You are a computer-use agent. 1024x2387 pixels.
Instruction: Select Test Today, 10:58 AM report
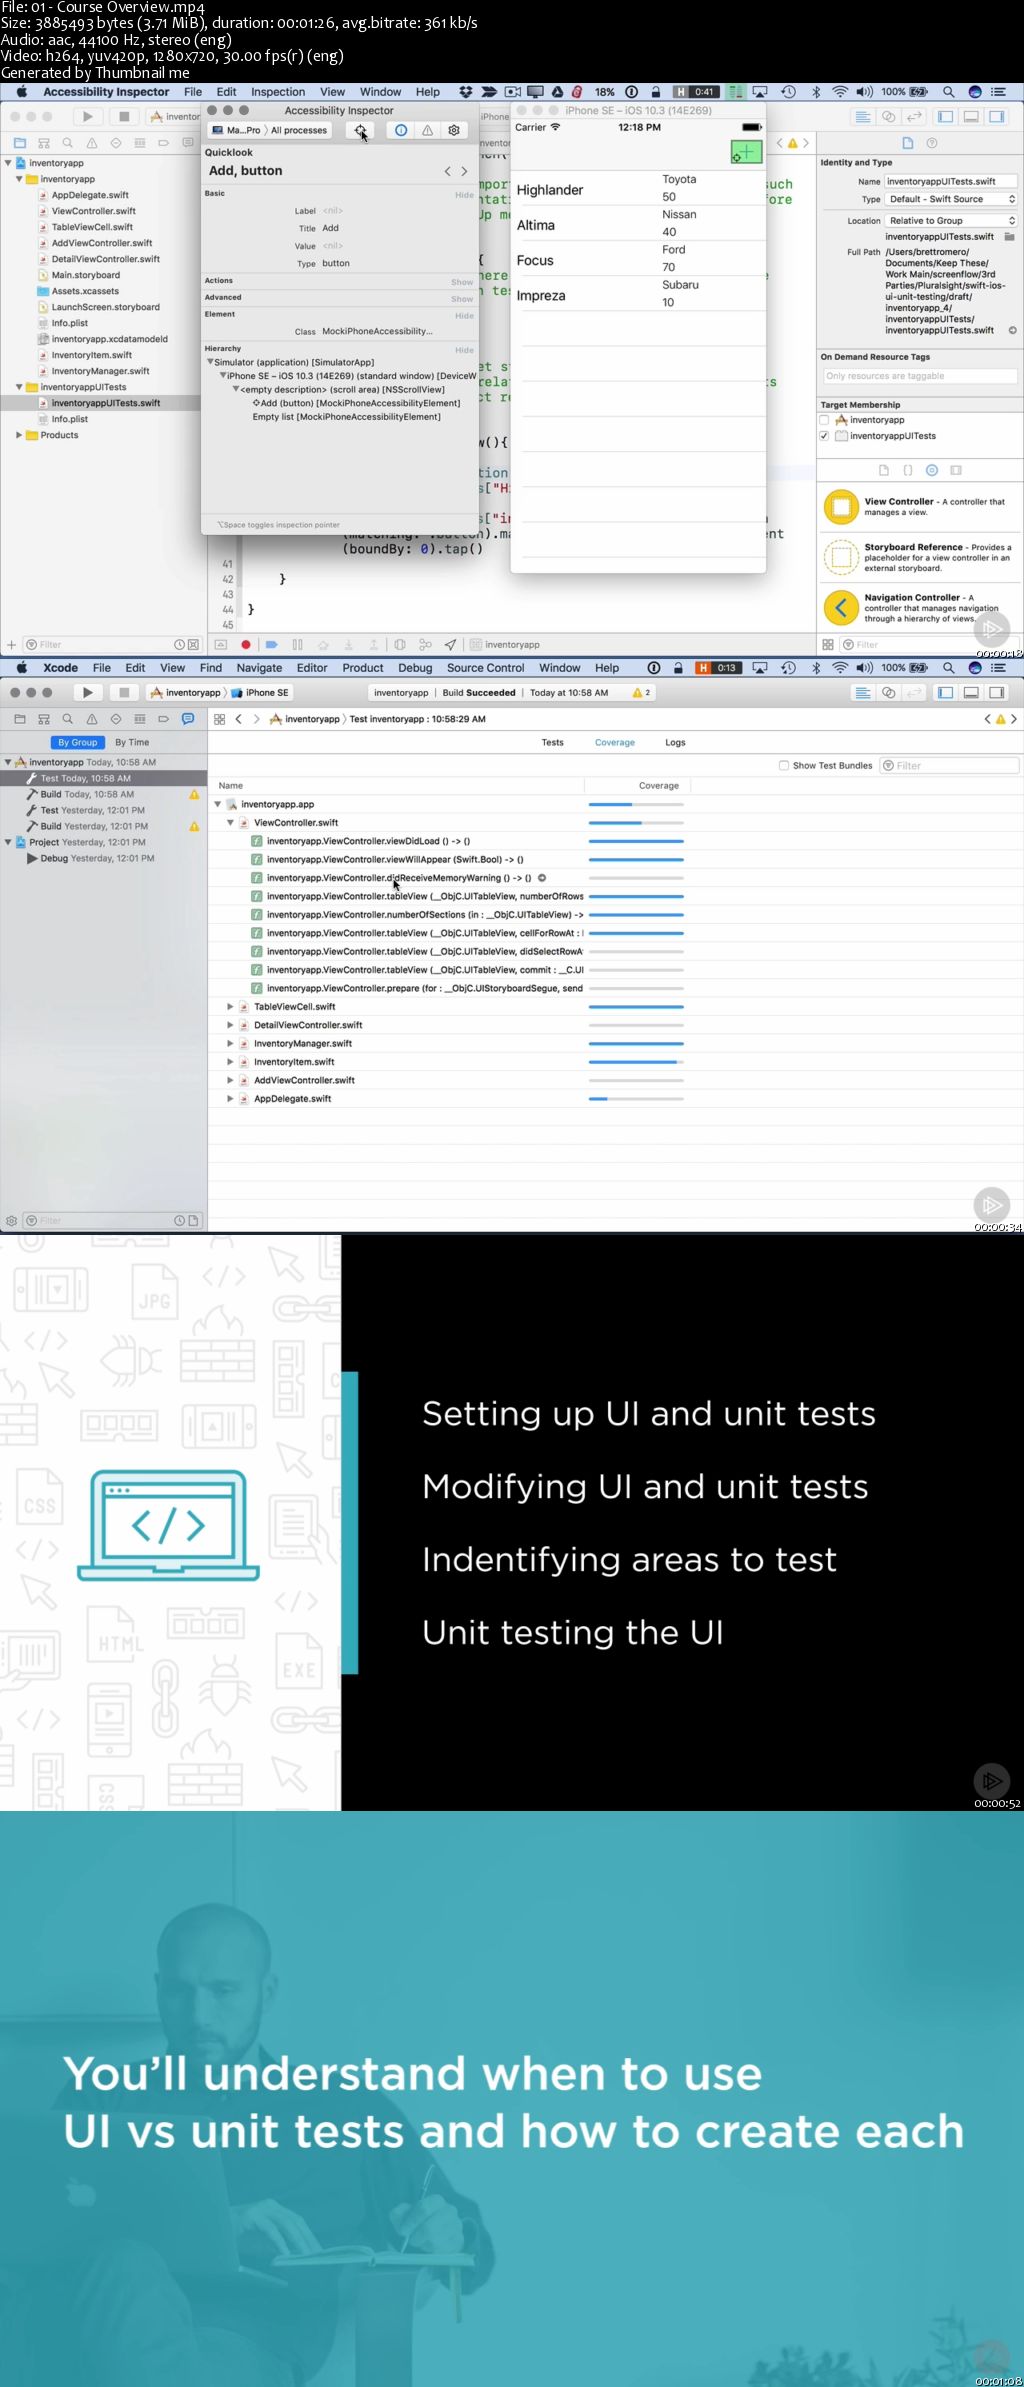pyautogui.click(x=104, y=778)
